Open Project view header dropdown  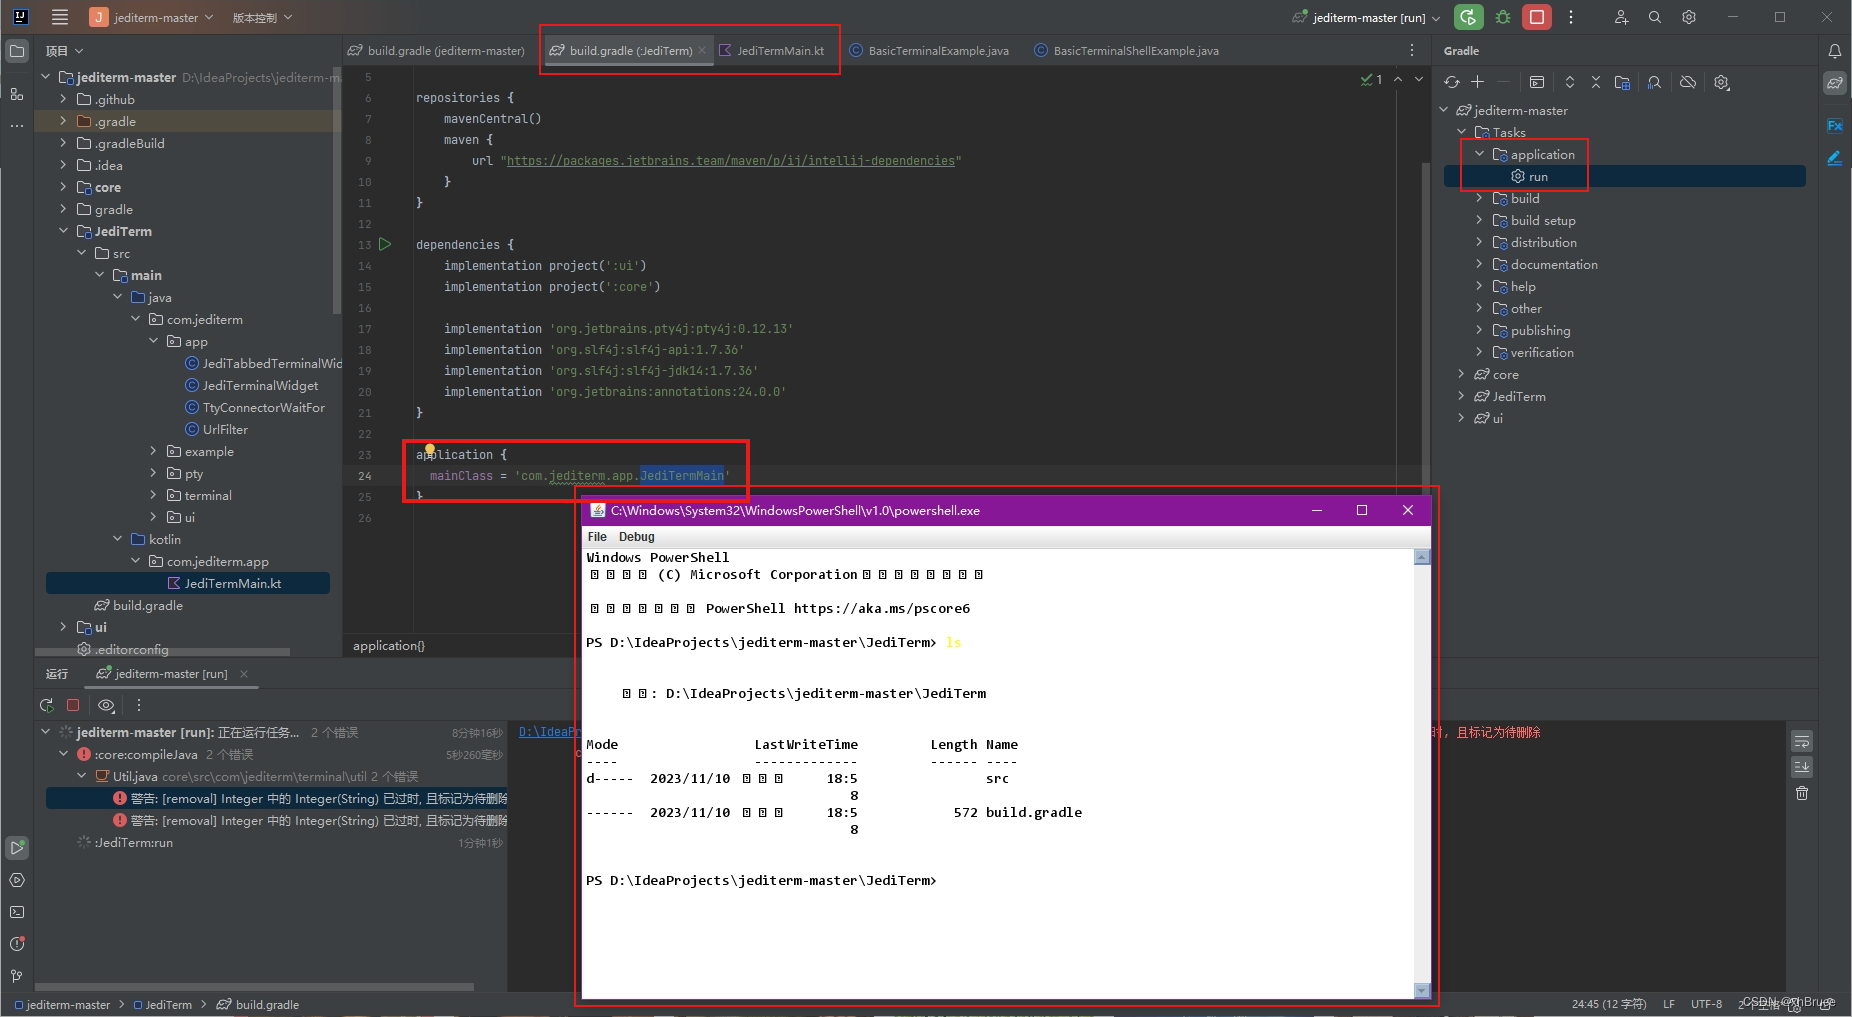(x=64, y=51)
